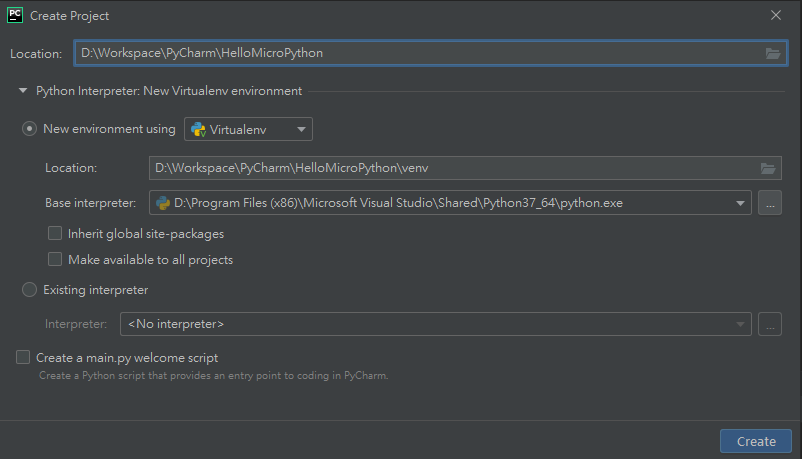The height and width of the screenshot is (459, 802).
Task: Expand the Base interpreter dropdown arrow
Action: point(740,203)
